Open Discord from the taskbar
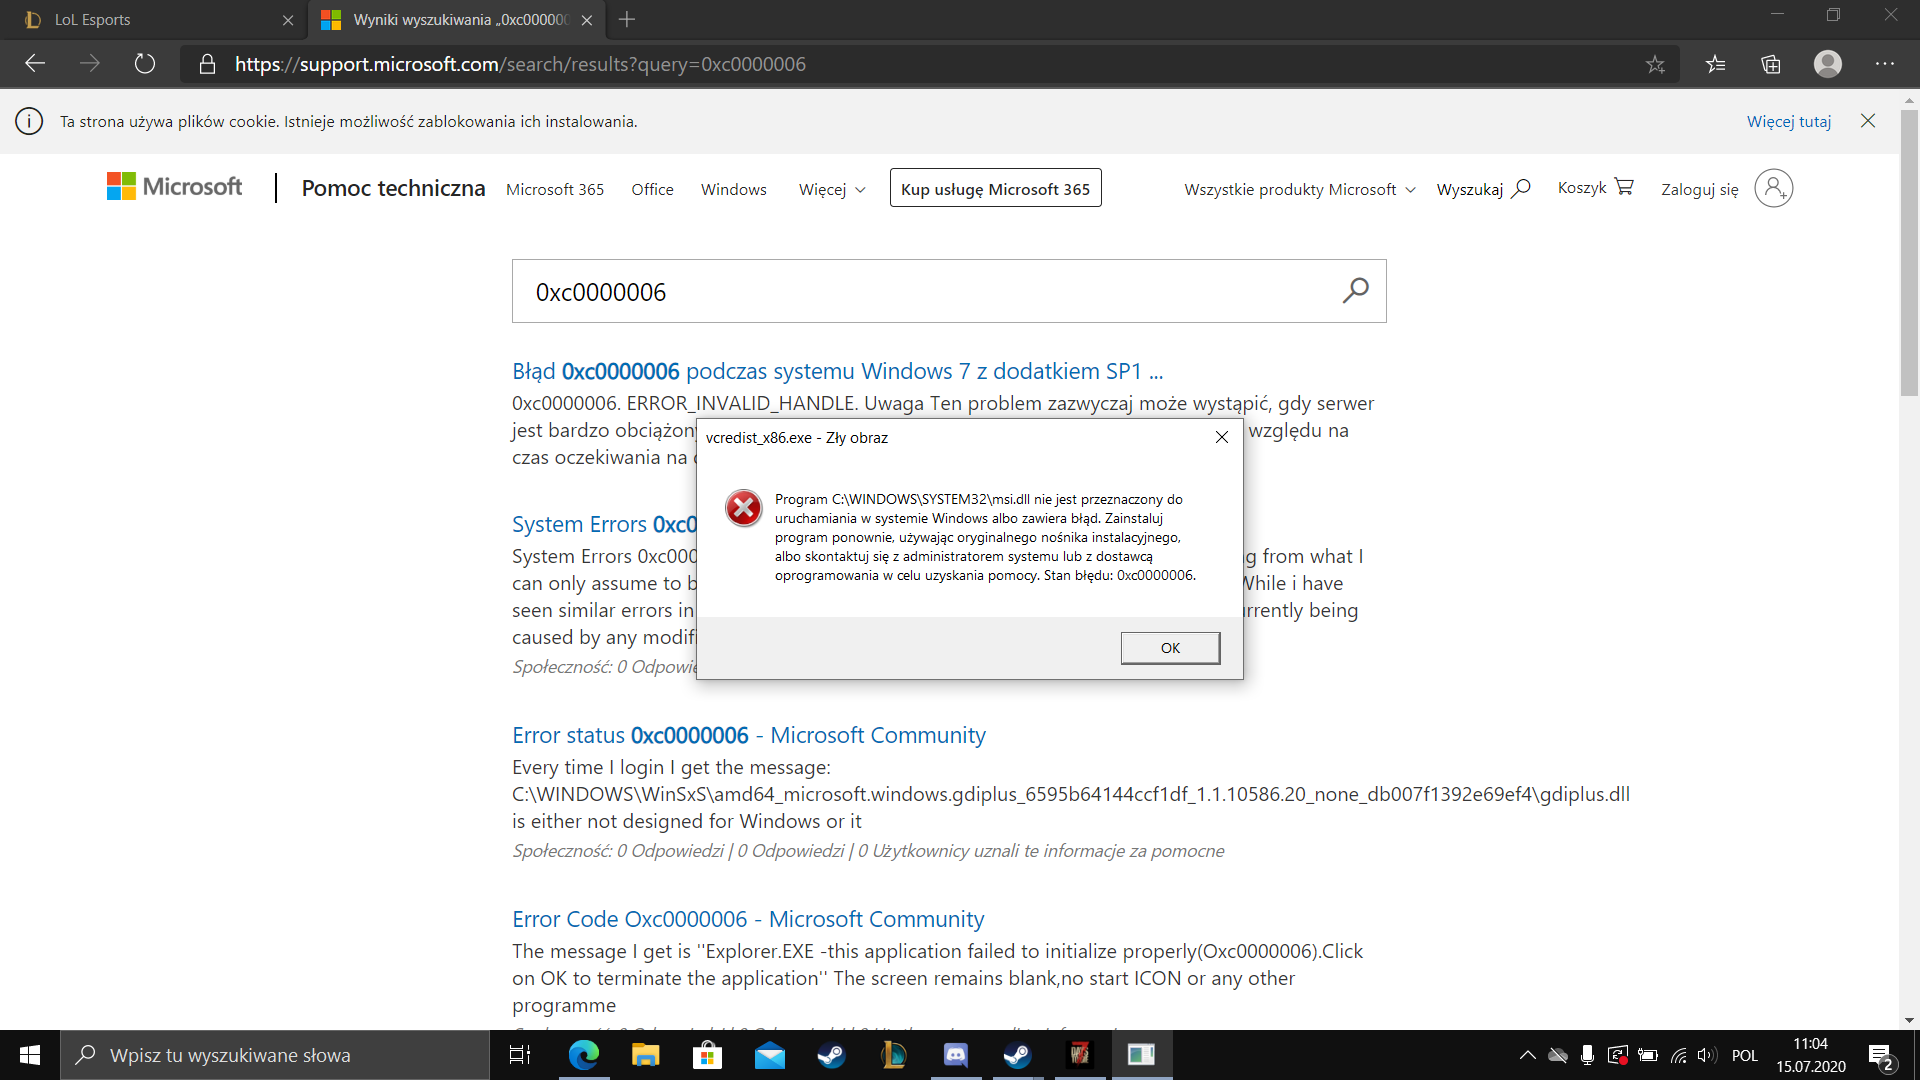Screen dimensions: 1920x1080 point(955,1055)
